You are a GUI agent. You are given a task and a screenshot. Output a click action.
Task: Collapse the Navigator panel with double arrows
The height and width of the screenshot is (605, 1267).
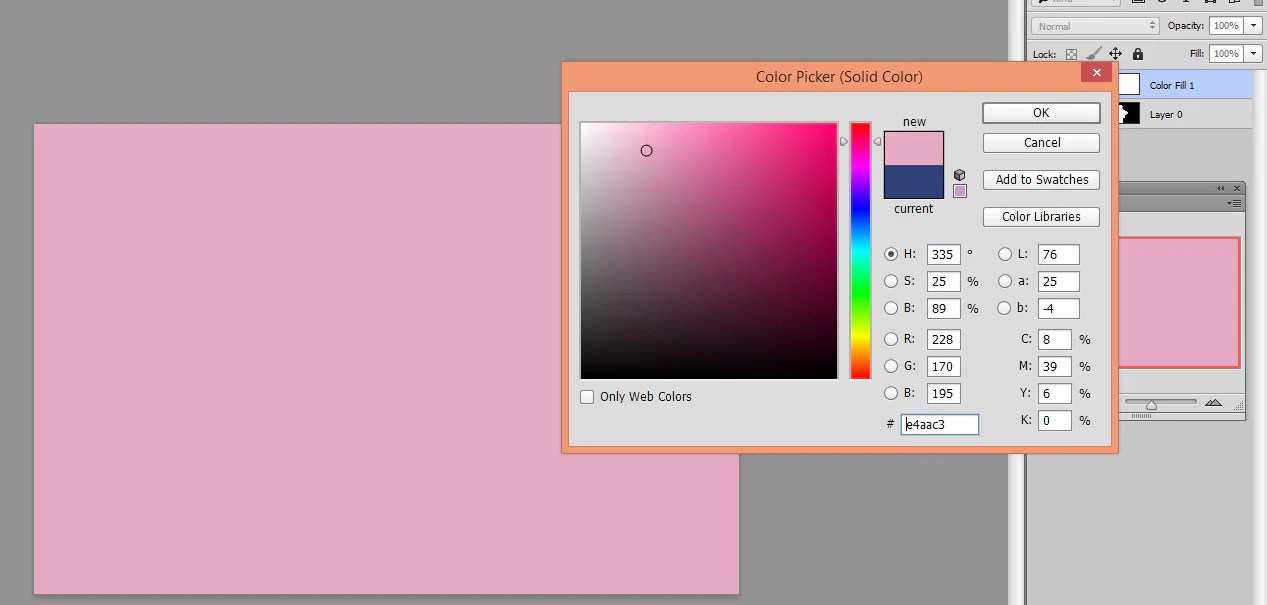point(1220,188)
